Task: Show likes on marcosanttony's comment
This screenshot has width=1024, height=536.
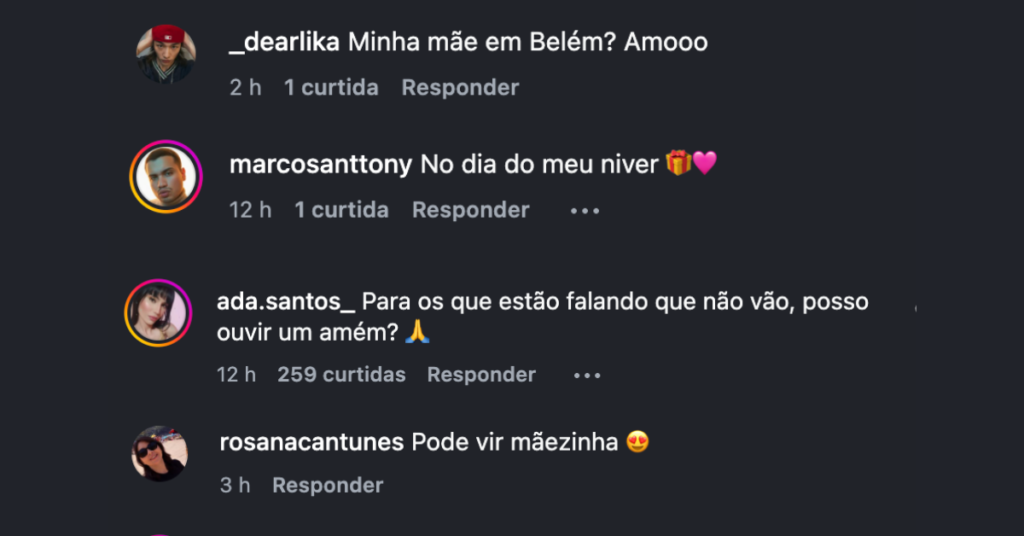Action: click(x=341, y=210)
